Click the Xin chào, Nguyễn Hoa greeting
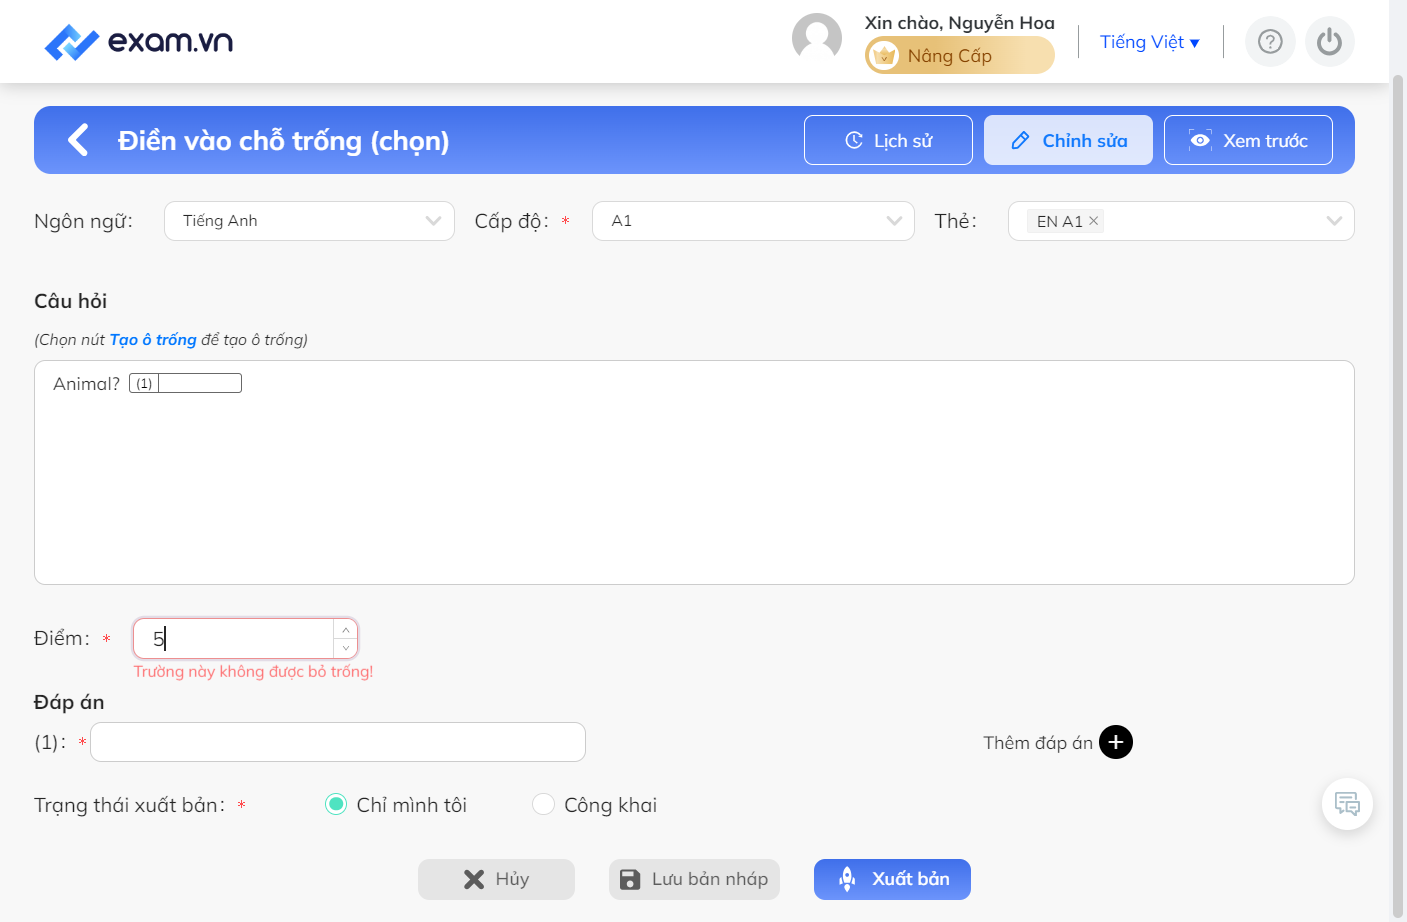 coord(960,22)
